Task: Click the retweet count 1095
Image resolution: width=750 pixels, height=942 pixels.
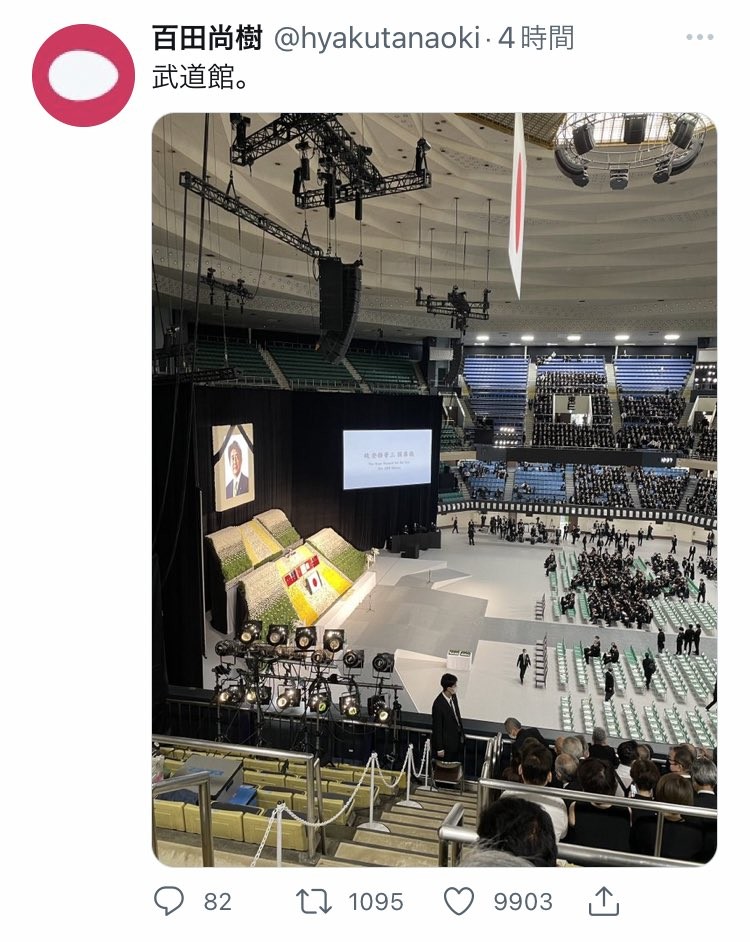Action: (x=376, y=902)
